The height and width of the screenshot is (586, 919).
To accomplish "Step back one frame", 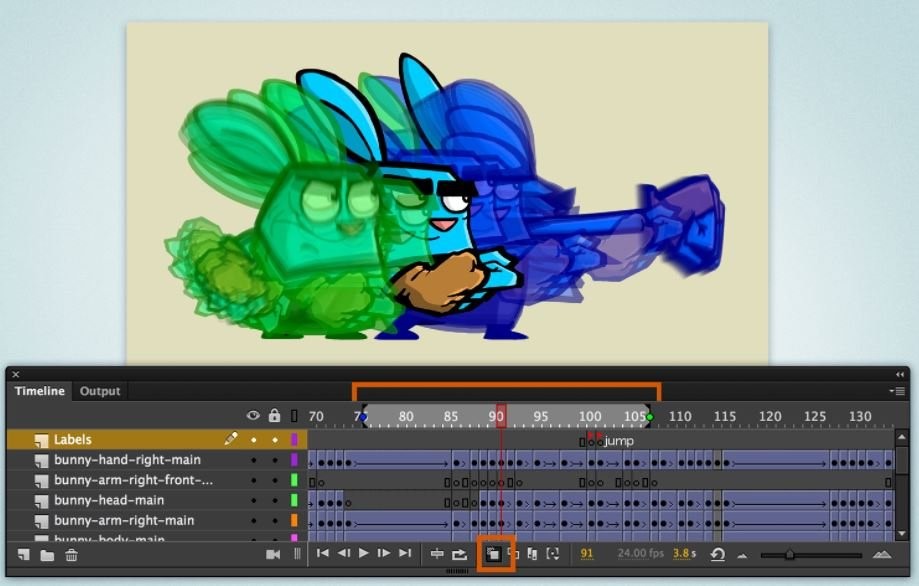I will point(344,553).
